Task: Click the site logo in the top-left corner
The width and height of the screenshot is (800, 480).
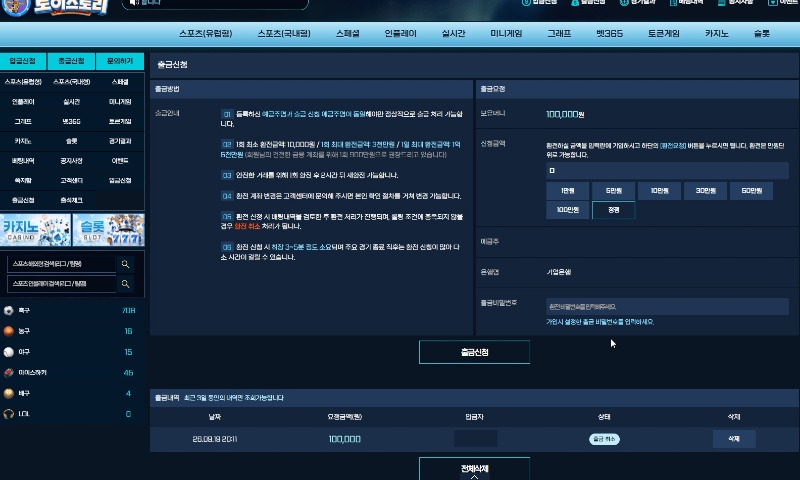Action: click(x=56, y=7)
